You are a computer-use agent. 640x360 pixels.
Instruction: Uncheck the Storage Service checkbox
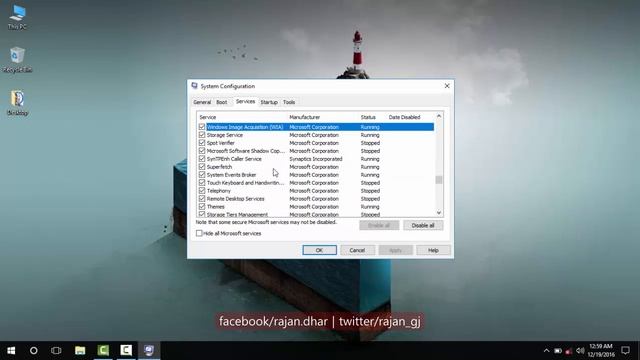click(202, 135)
